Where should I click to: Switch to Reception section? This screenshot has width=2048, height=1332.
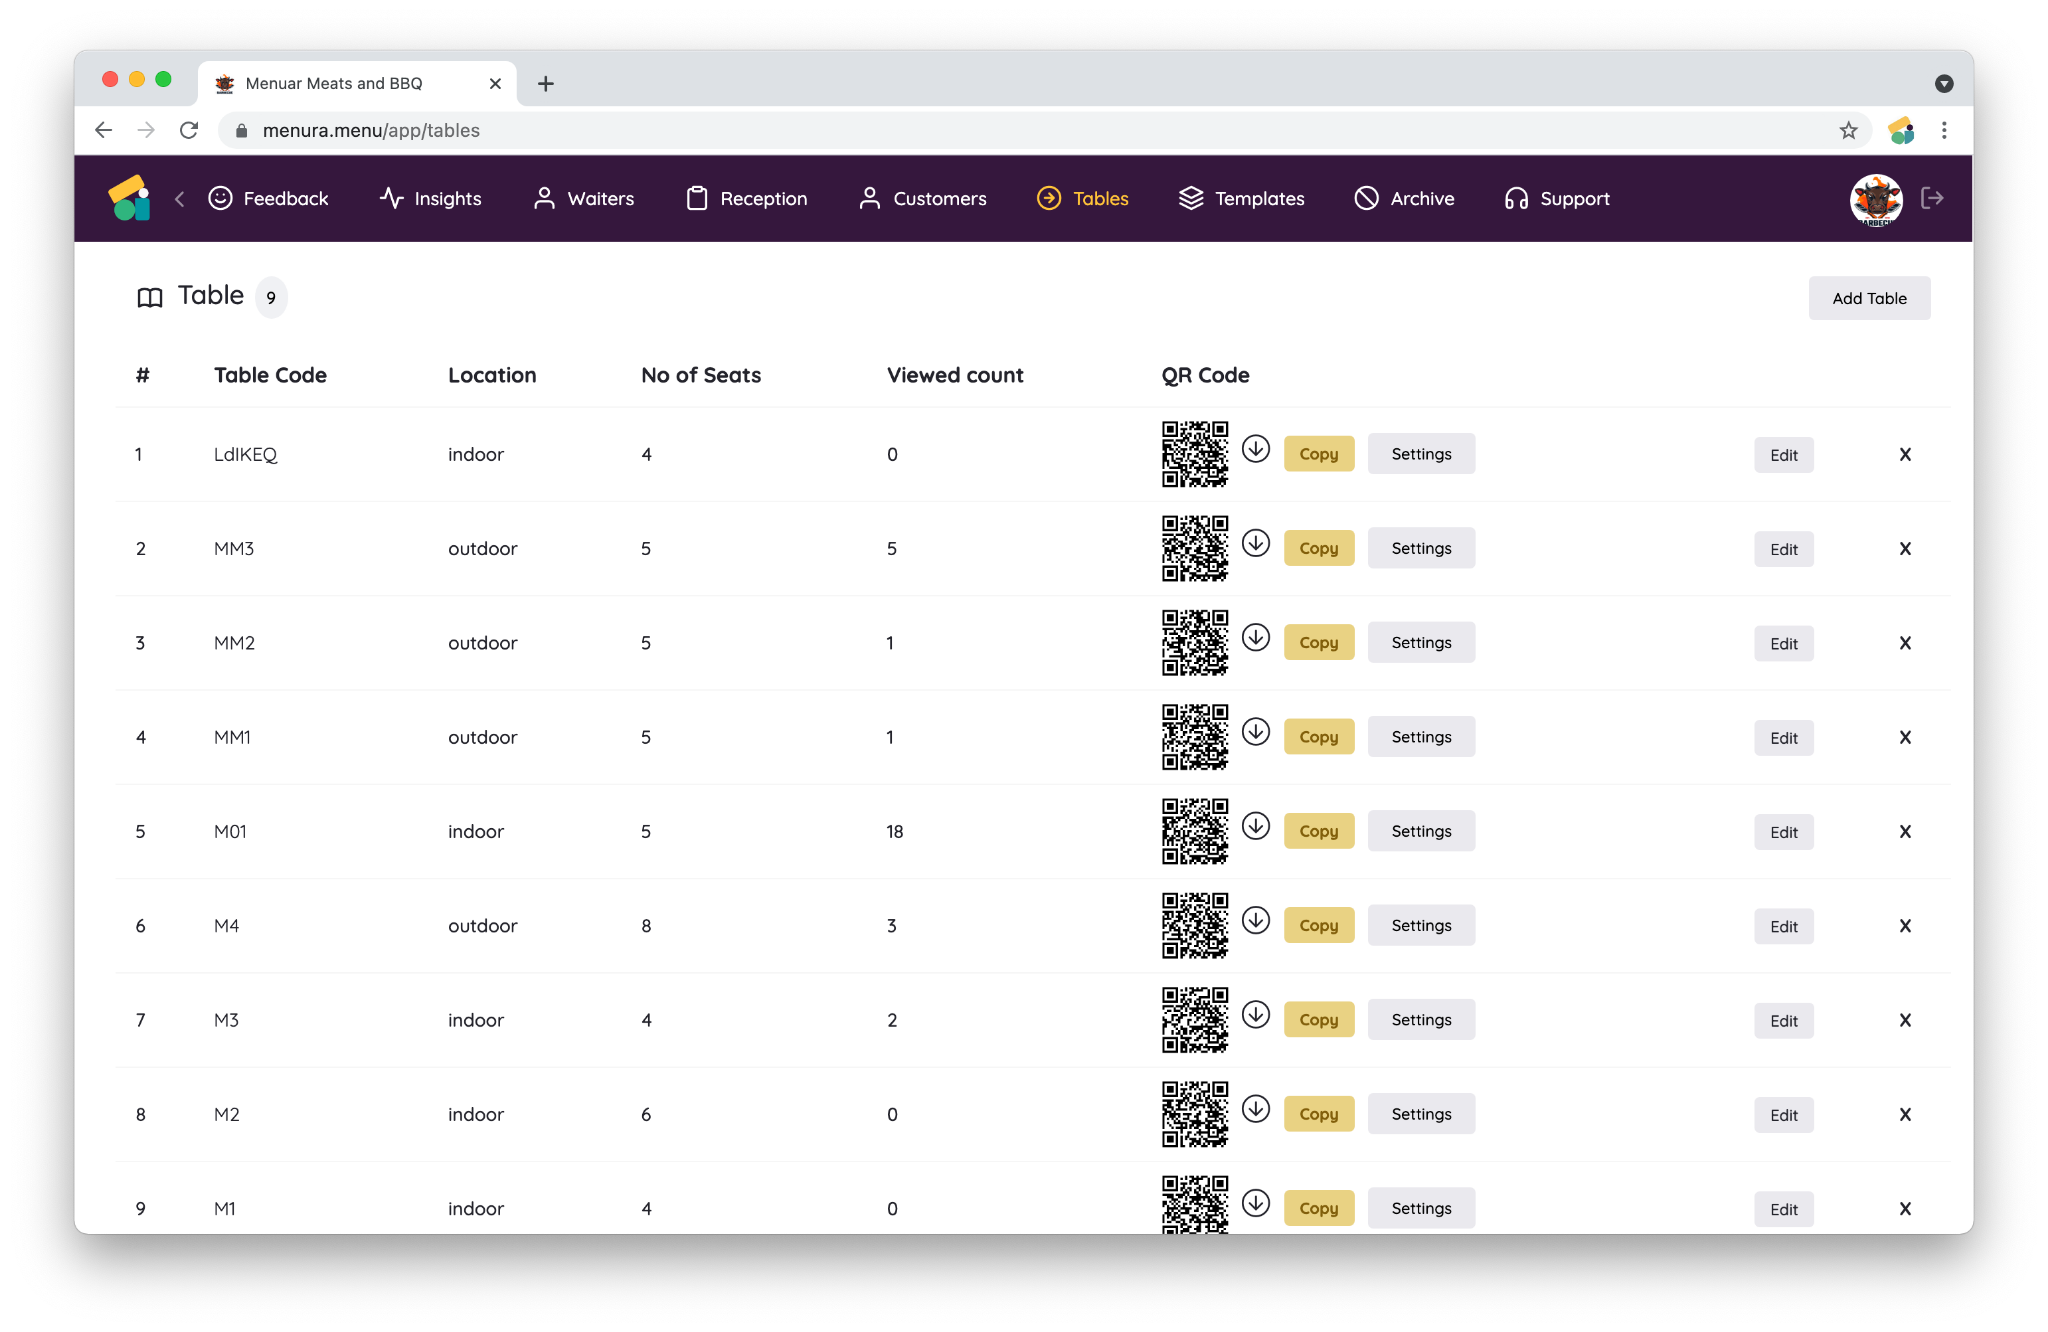746,198
